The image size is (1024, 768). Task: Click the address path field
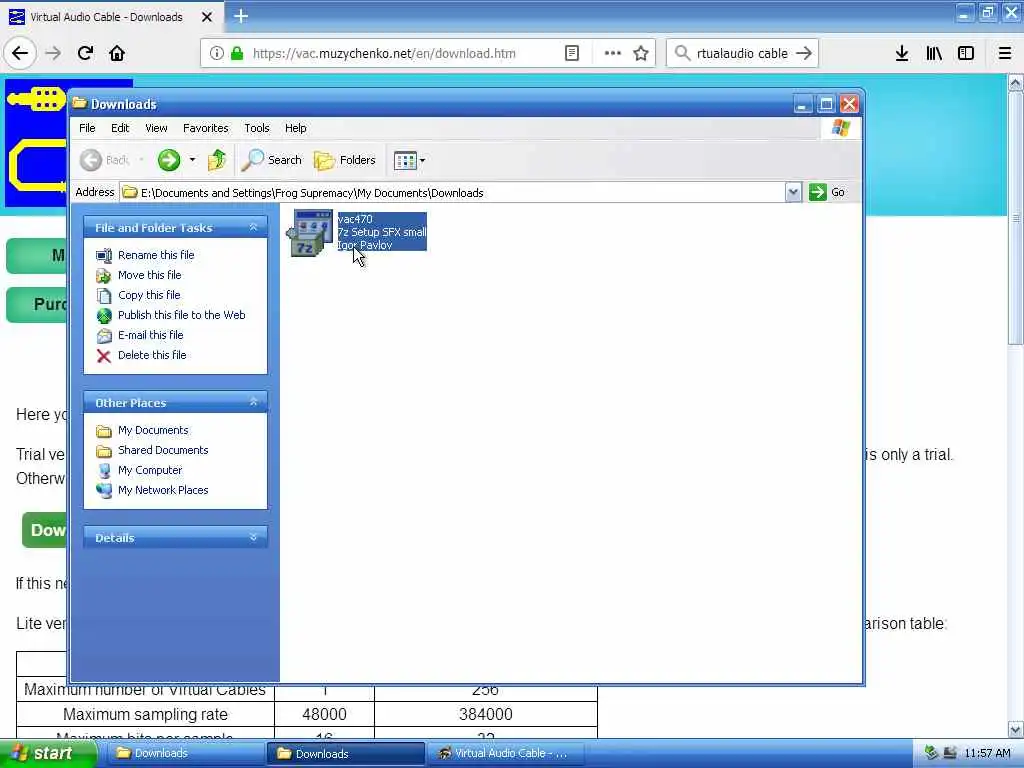coord(453,193)
